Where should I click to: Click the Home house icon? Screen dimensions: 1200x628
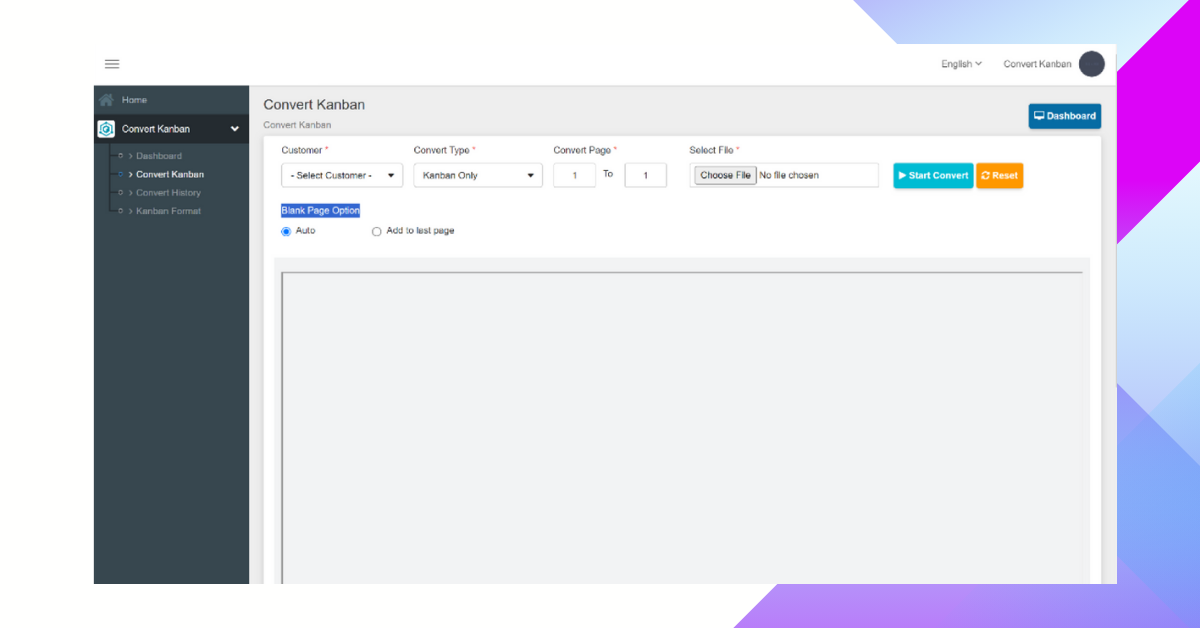106,100
